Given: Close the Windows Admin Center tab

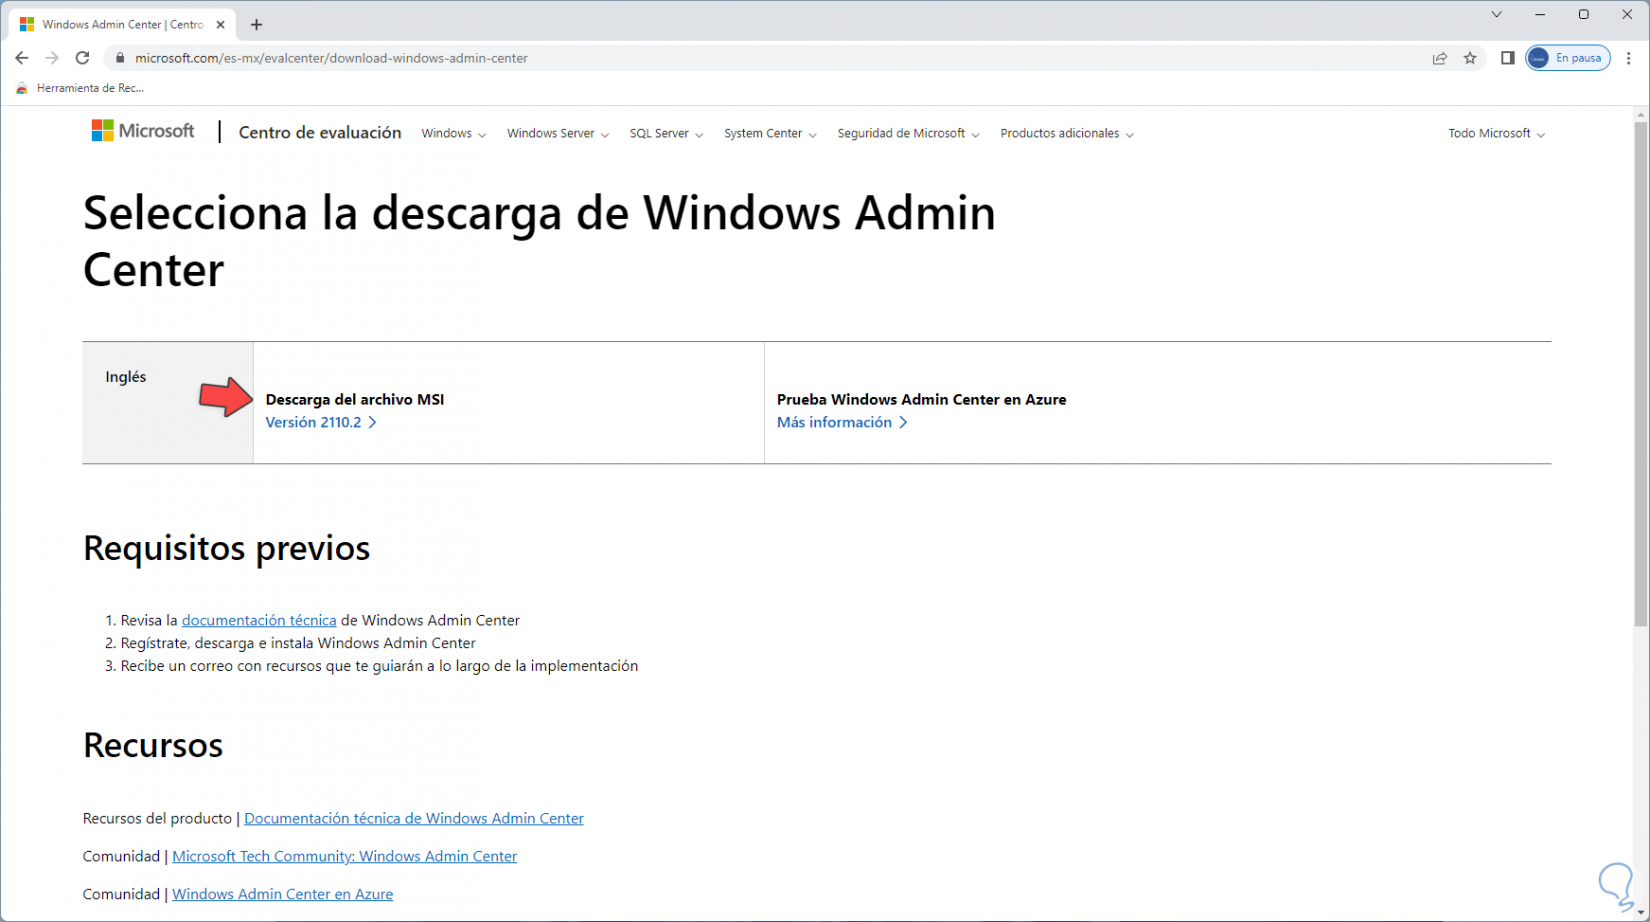Looking at the screenshot, I should click(221, 24).
